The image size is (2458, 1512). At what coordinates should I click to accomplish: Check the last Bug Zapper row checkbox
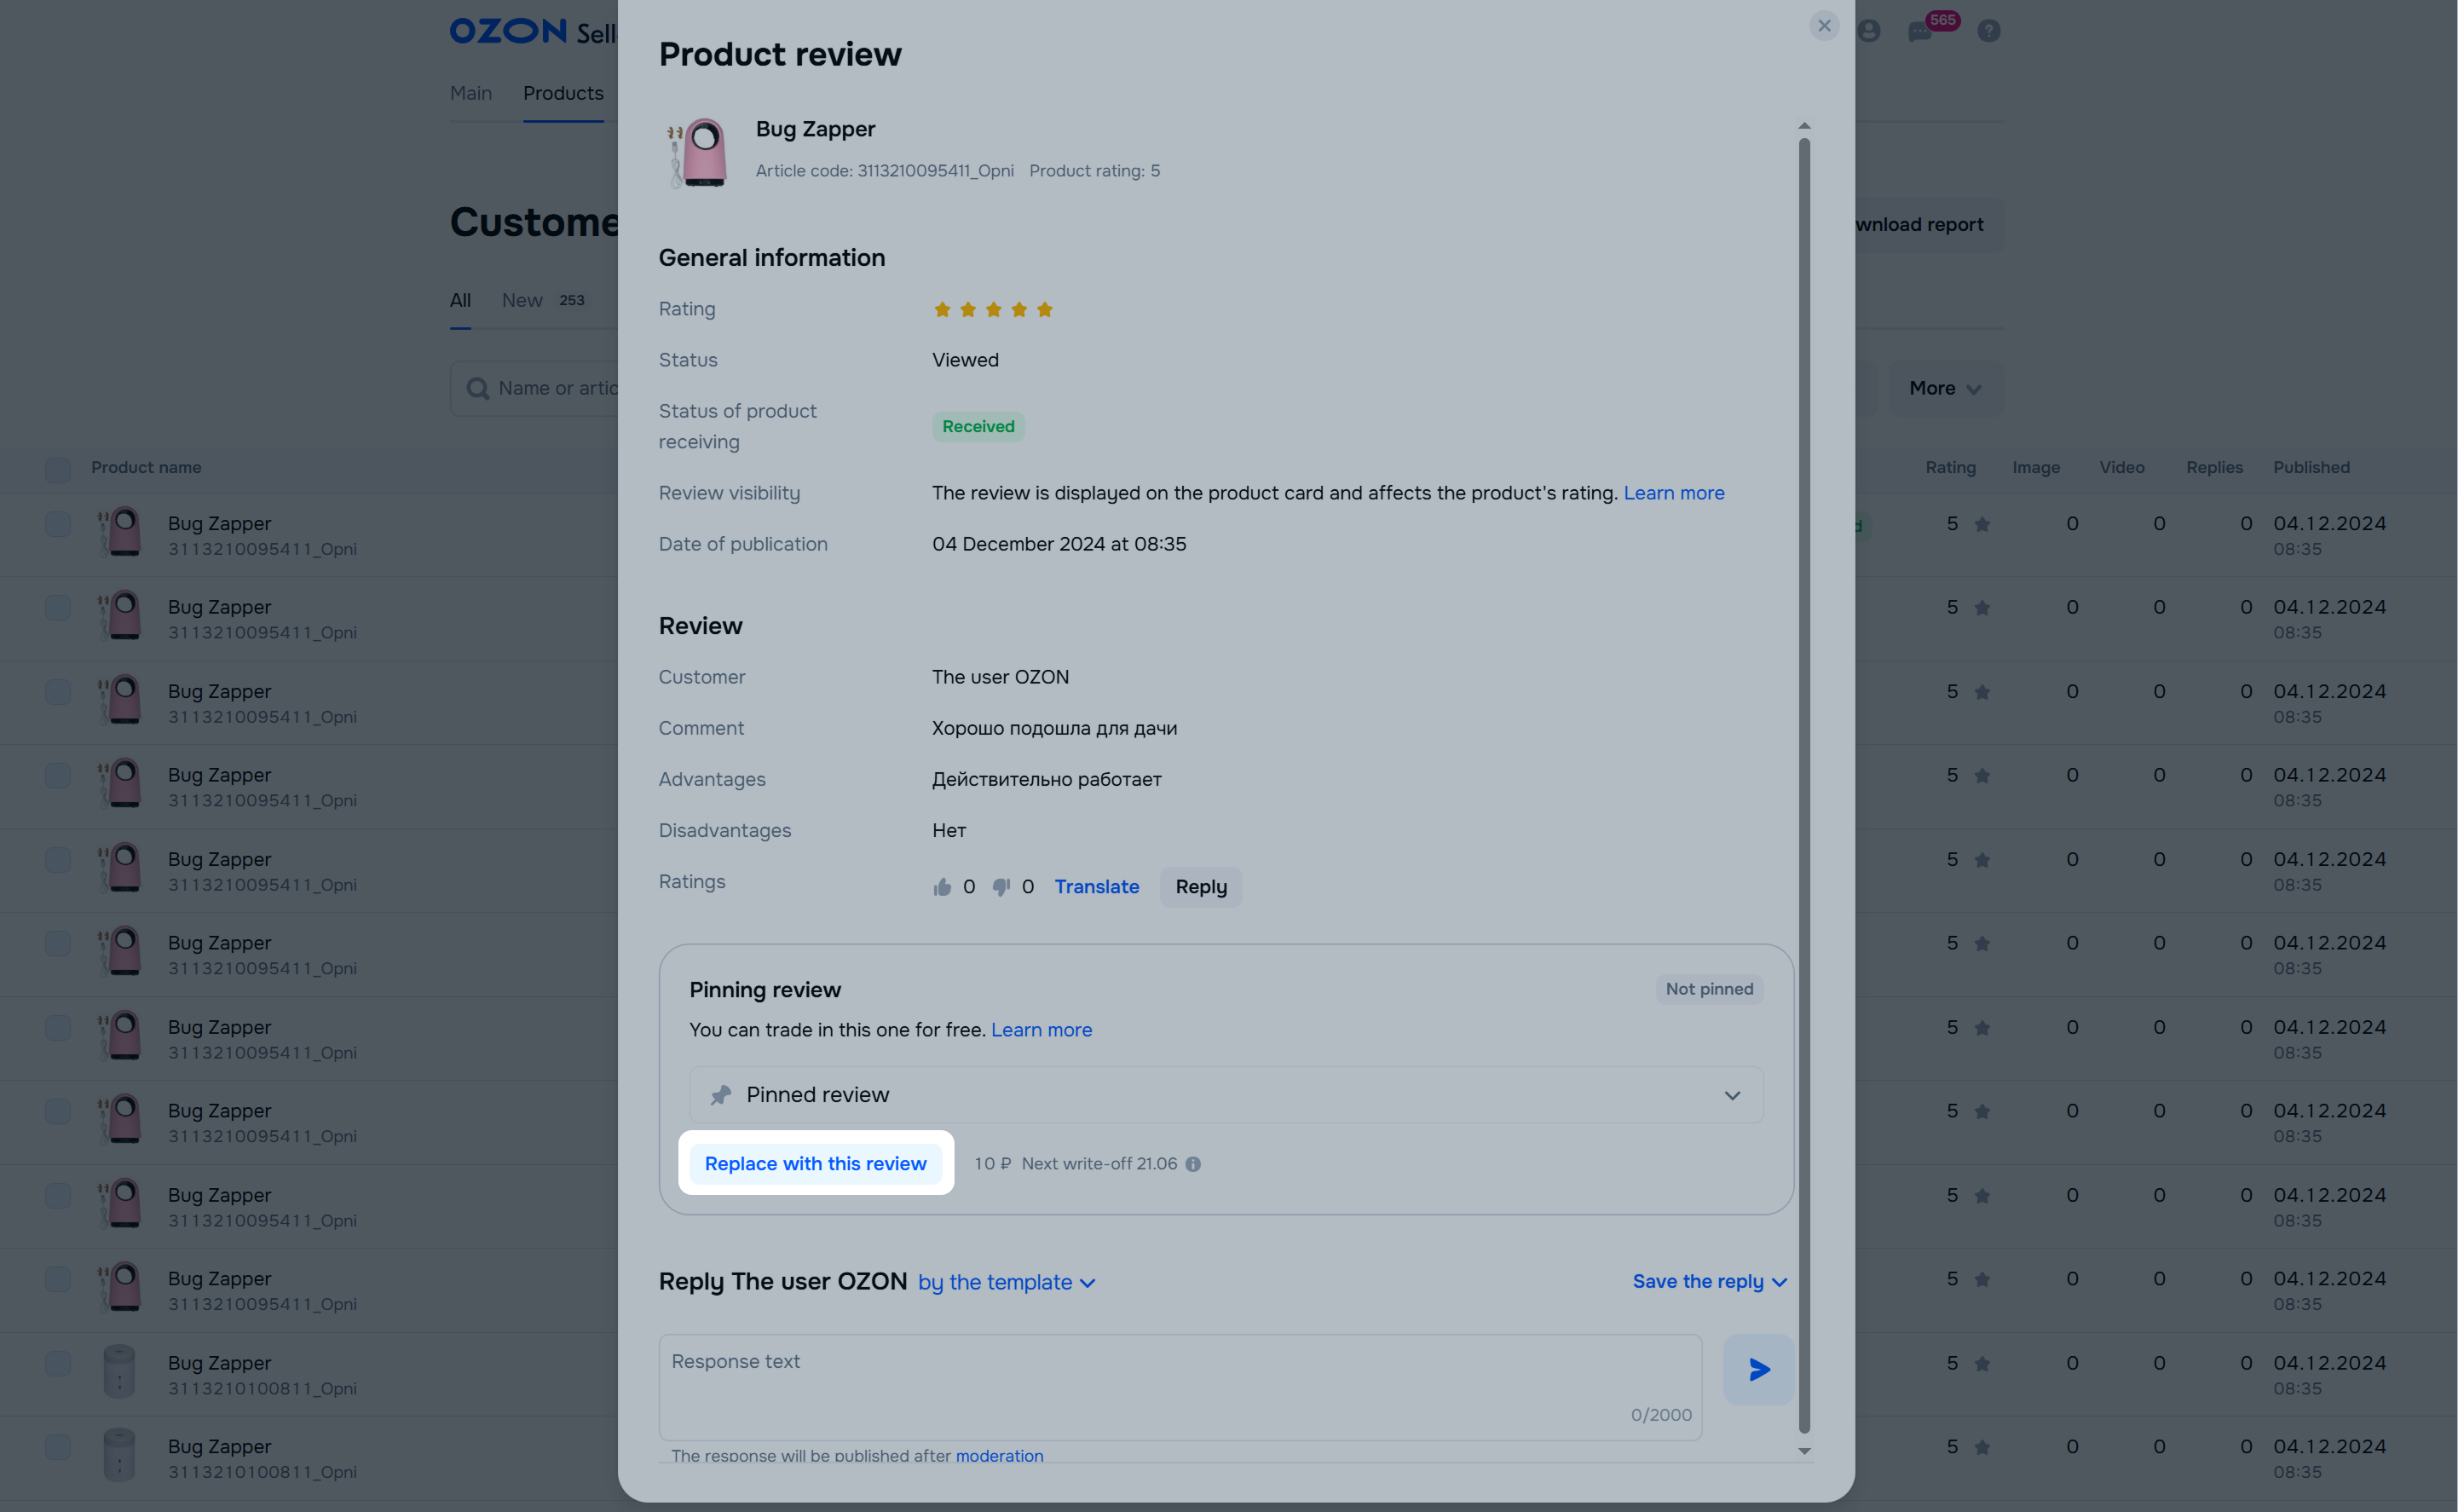tap(58, 1447)
